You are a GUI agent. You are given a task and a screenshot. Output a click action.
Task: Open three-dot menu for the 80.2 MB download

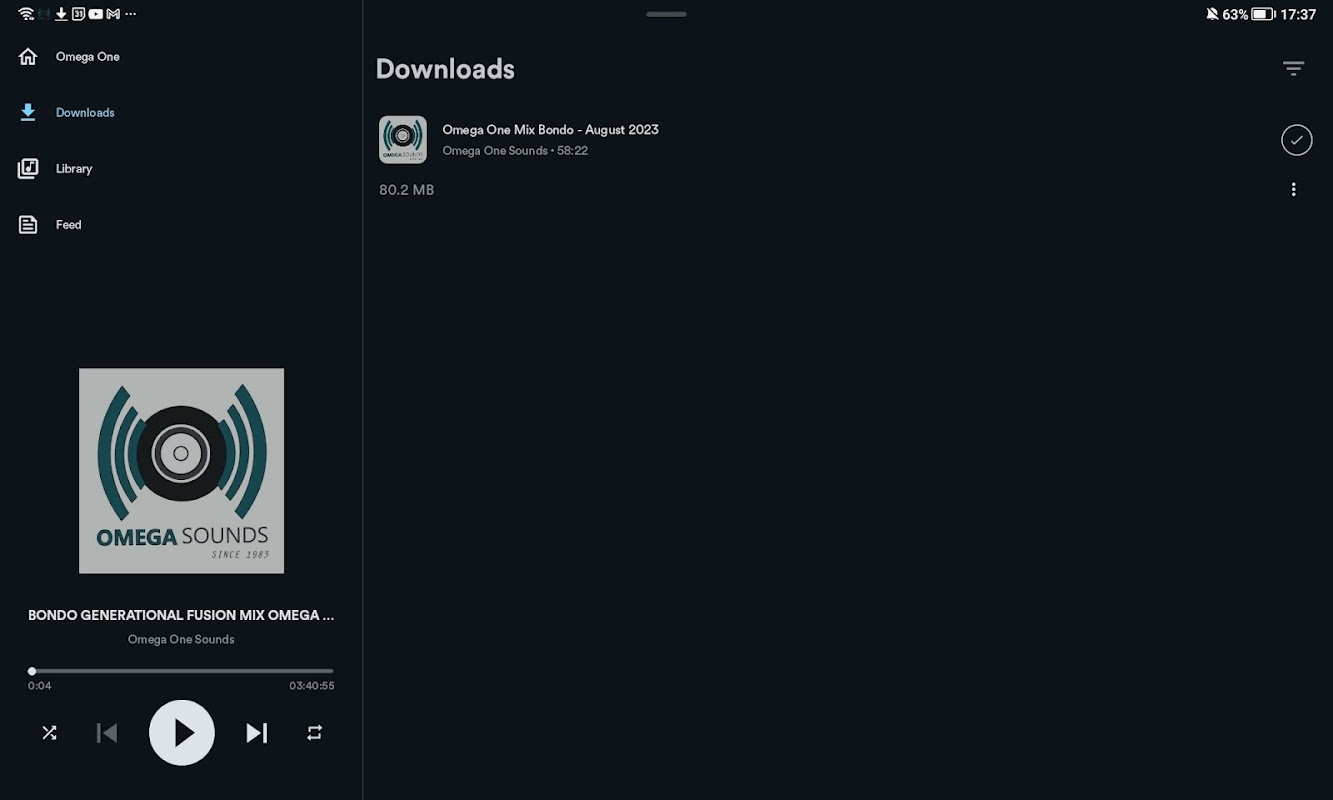[1293, 189]
